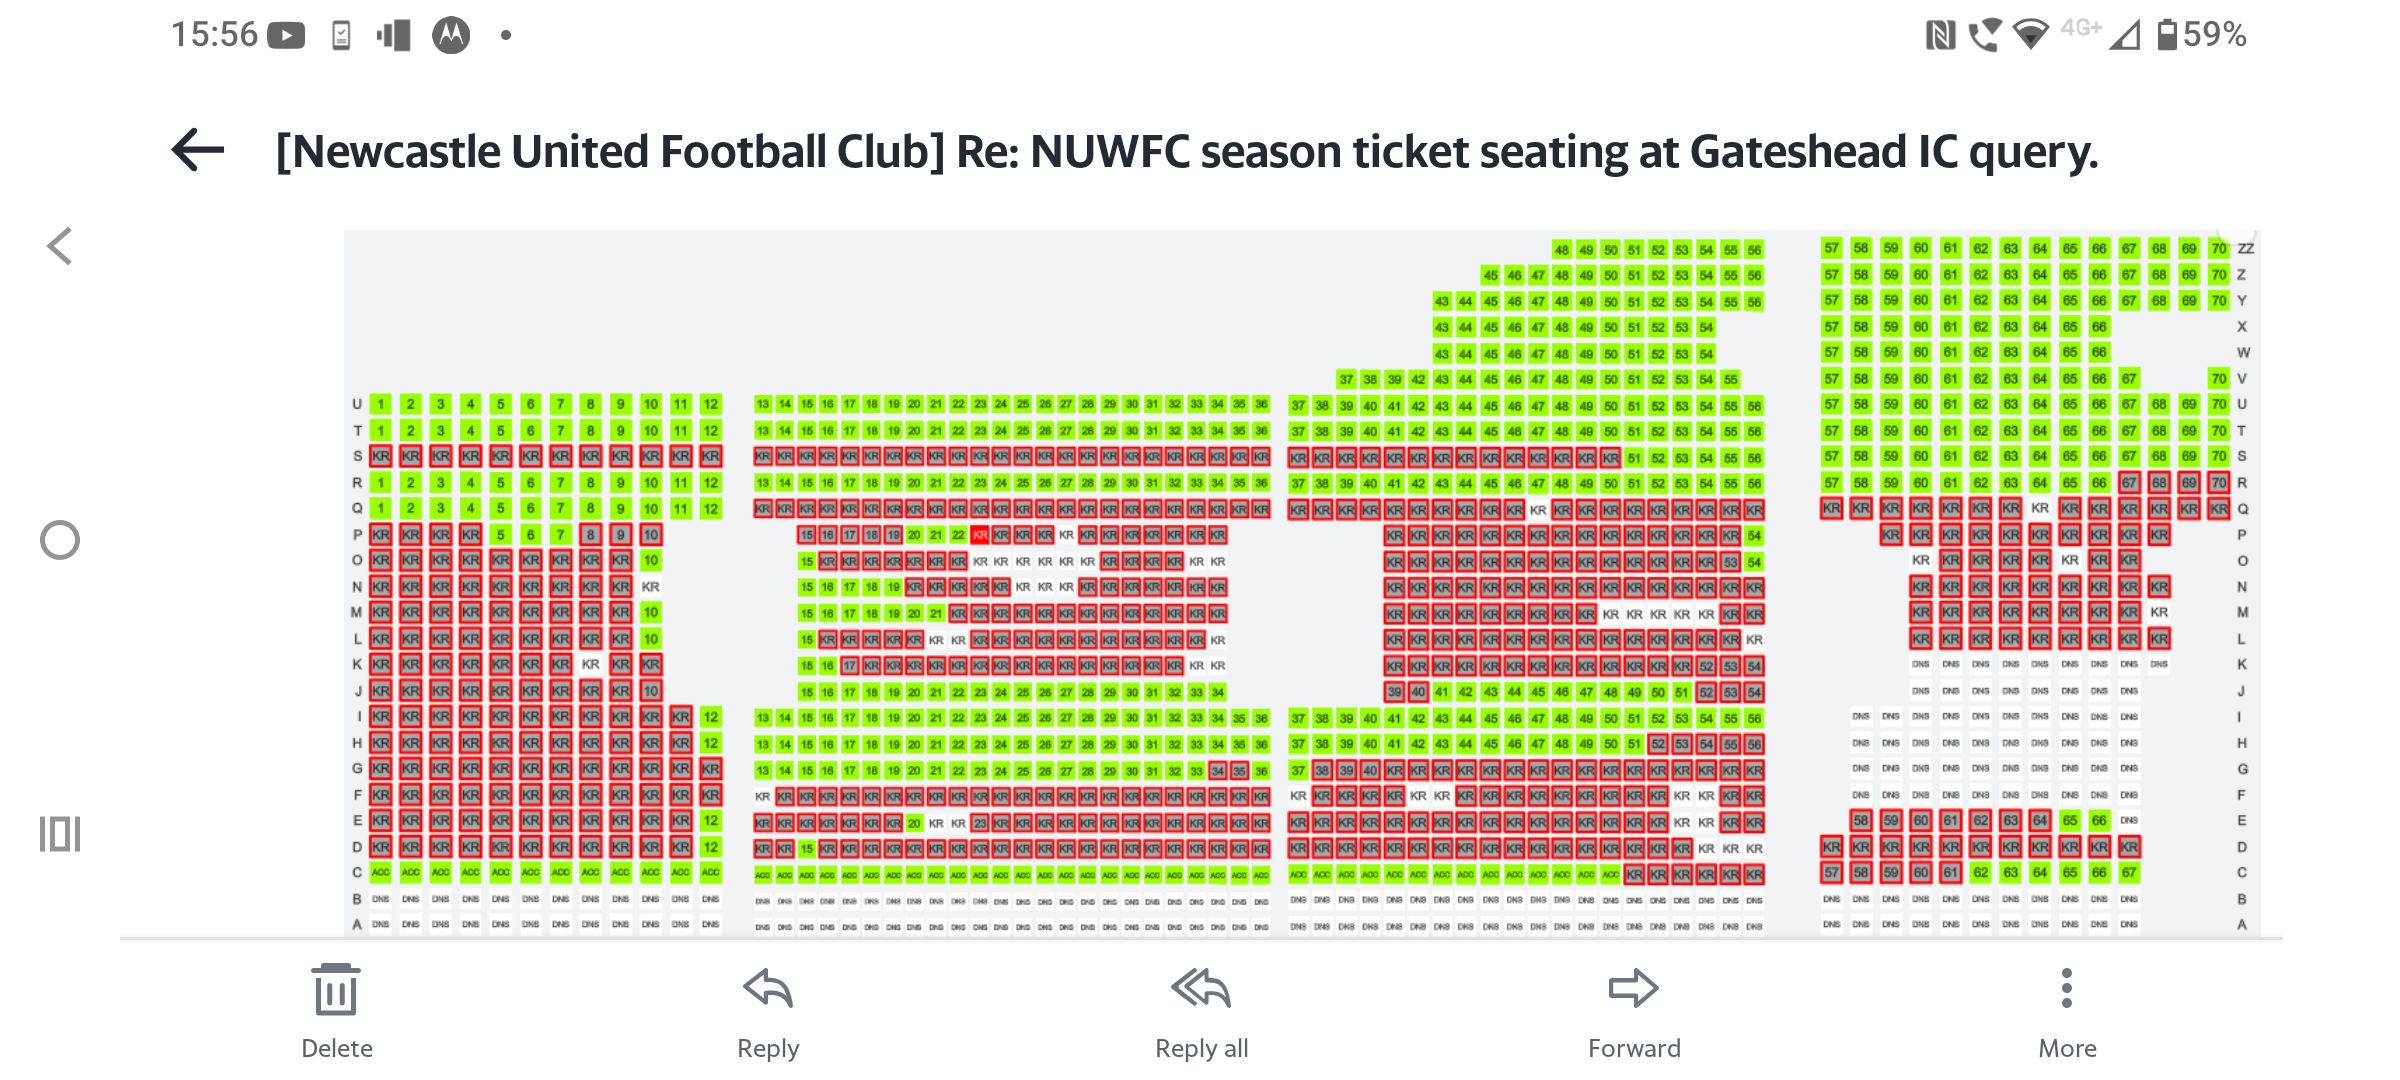2400x1080 pixels.
Task: Tap the Android back chevron on left edge
Action: pyautogui.click(x=60, y=246)
